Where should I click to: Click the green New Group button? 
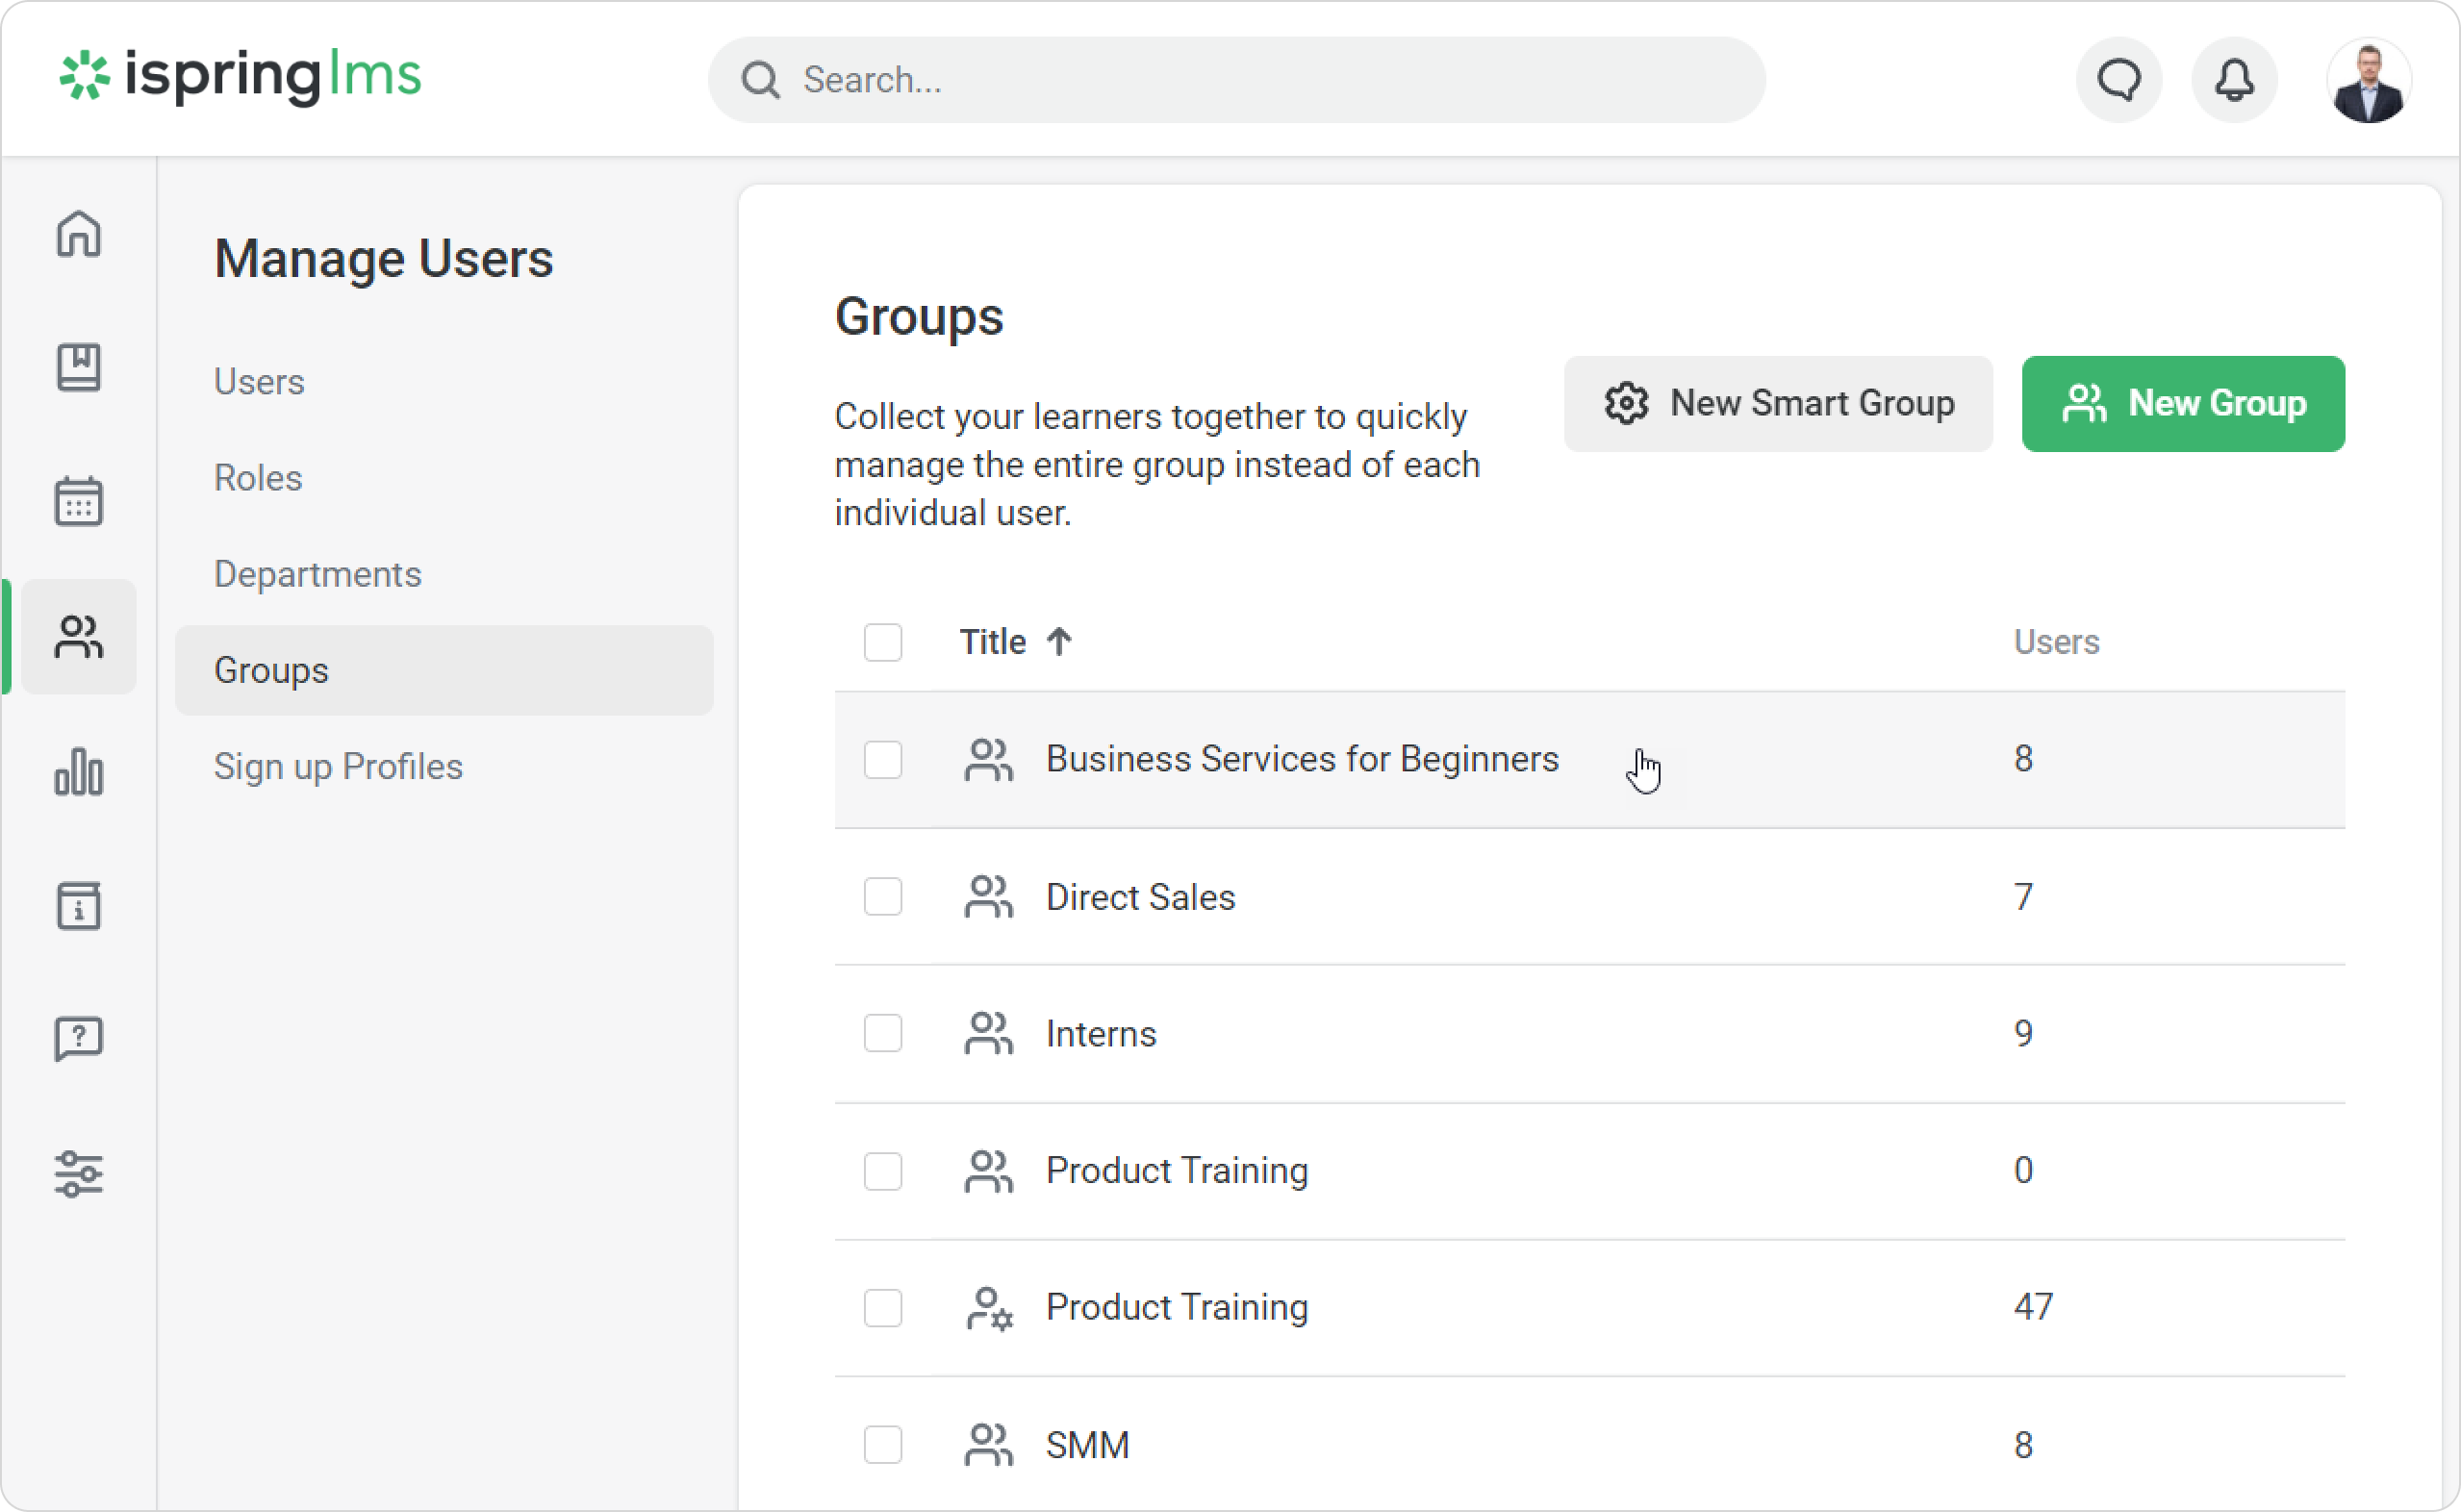pyautogui.click(x=2182, y=404)
